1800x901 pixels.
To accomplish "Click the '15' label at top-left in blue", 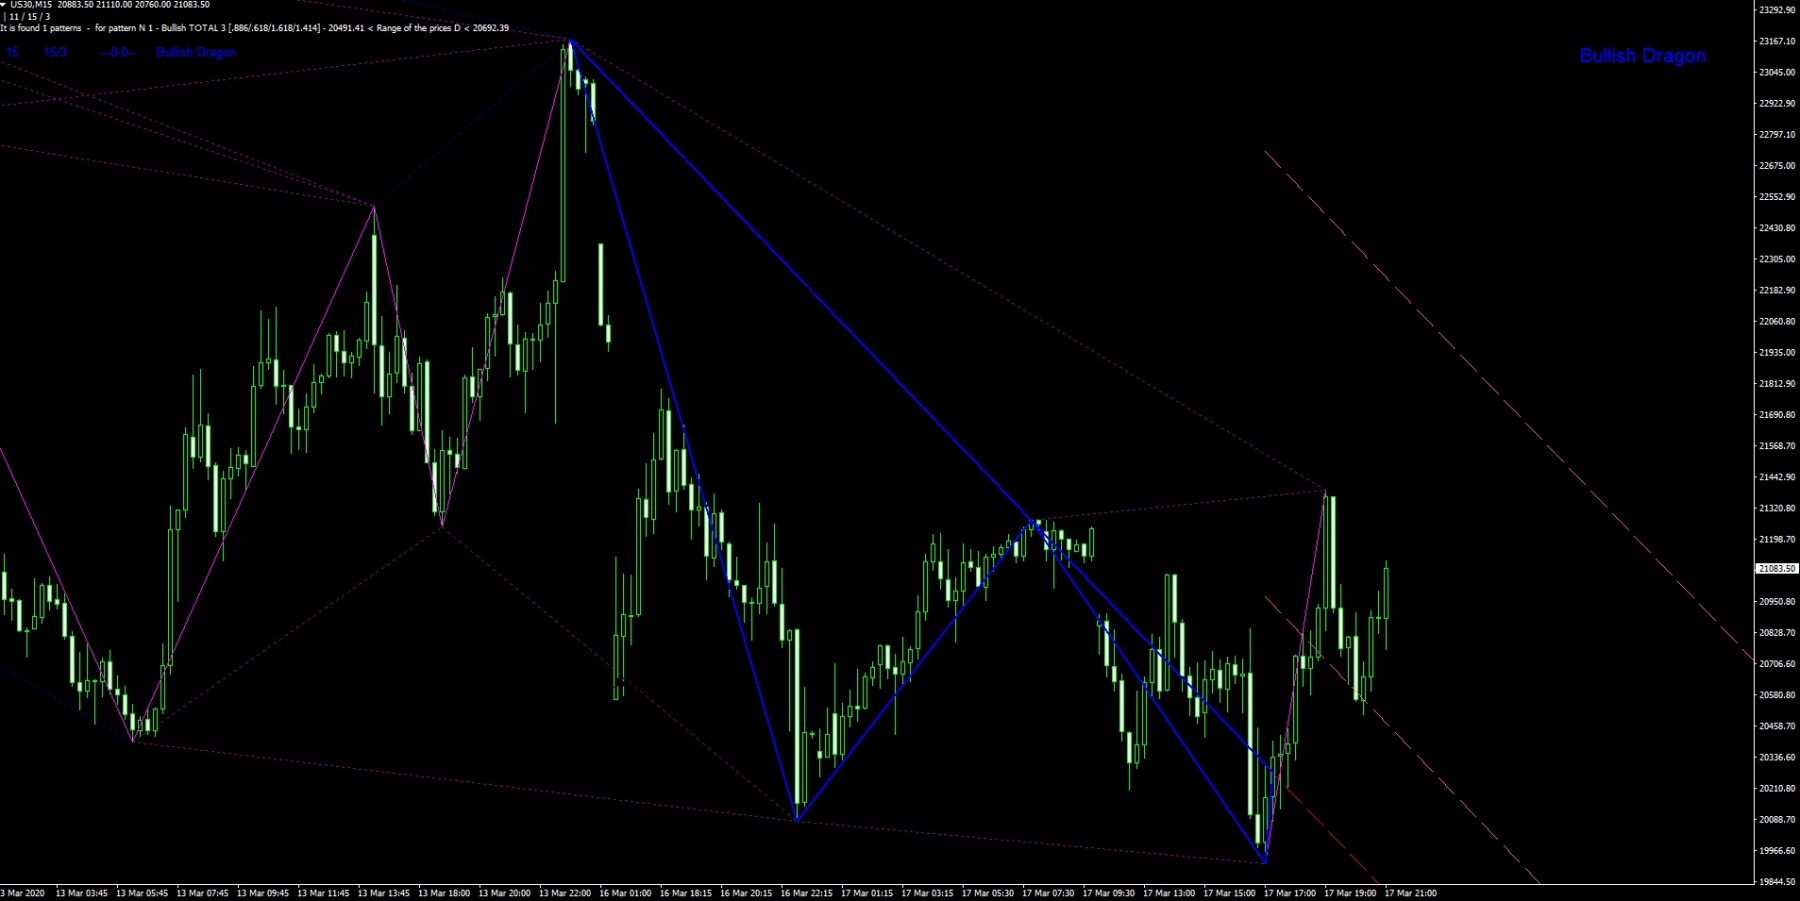I will point(12,52).
